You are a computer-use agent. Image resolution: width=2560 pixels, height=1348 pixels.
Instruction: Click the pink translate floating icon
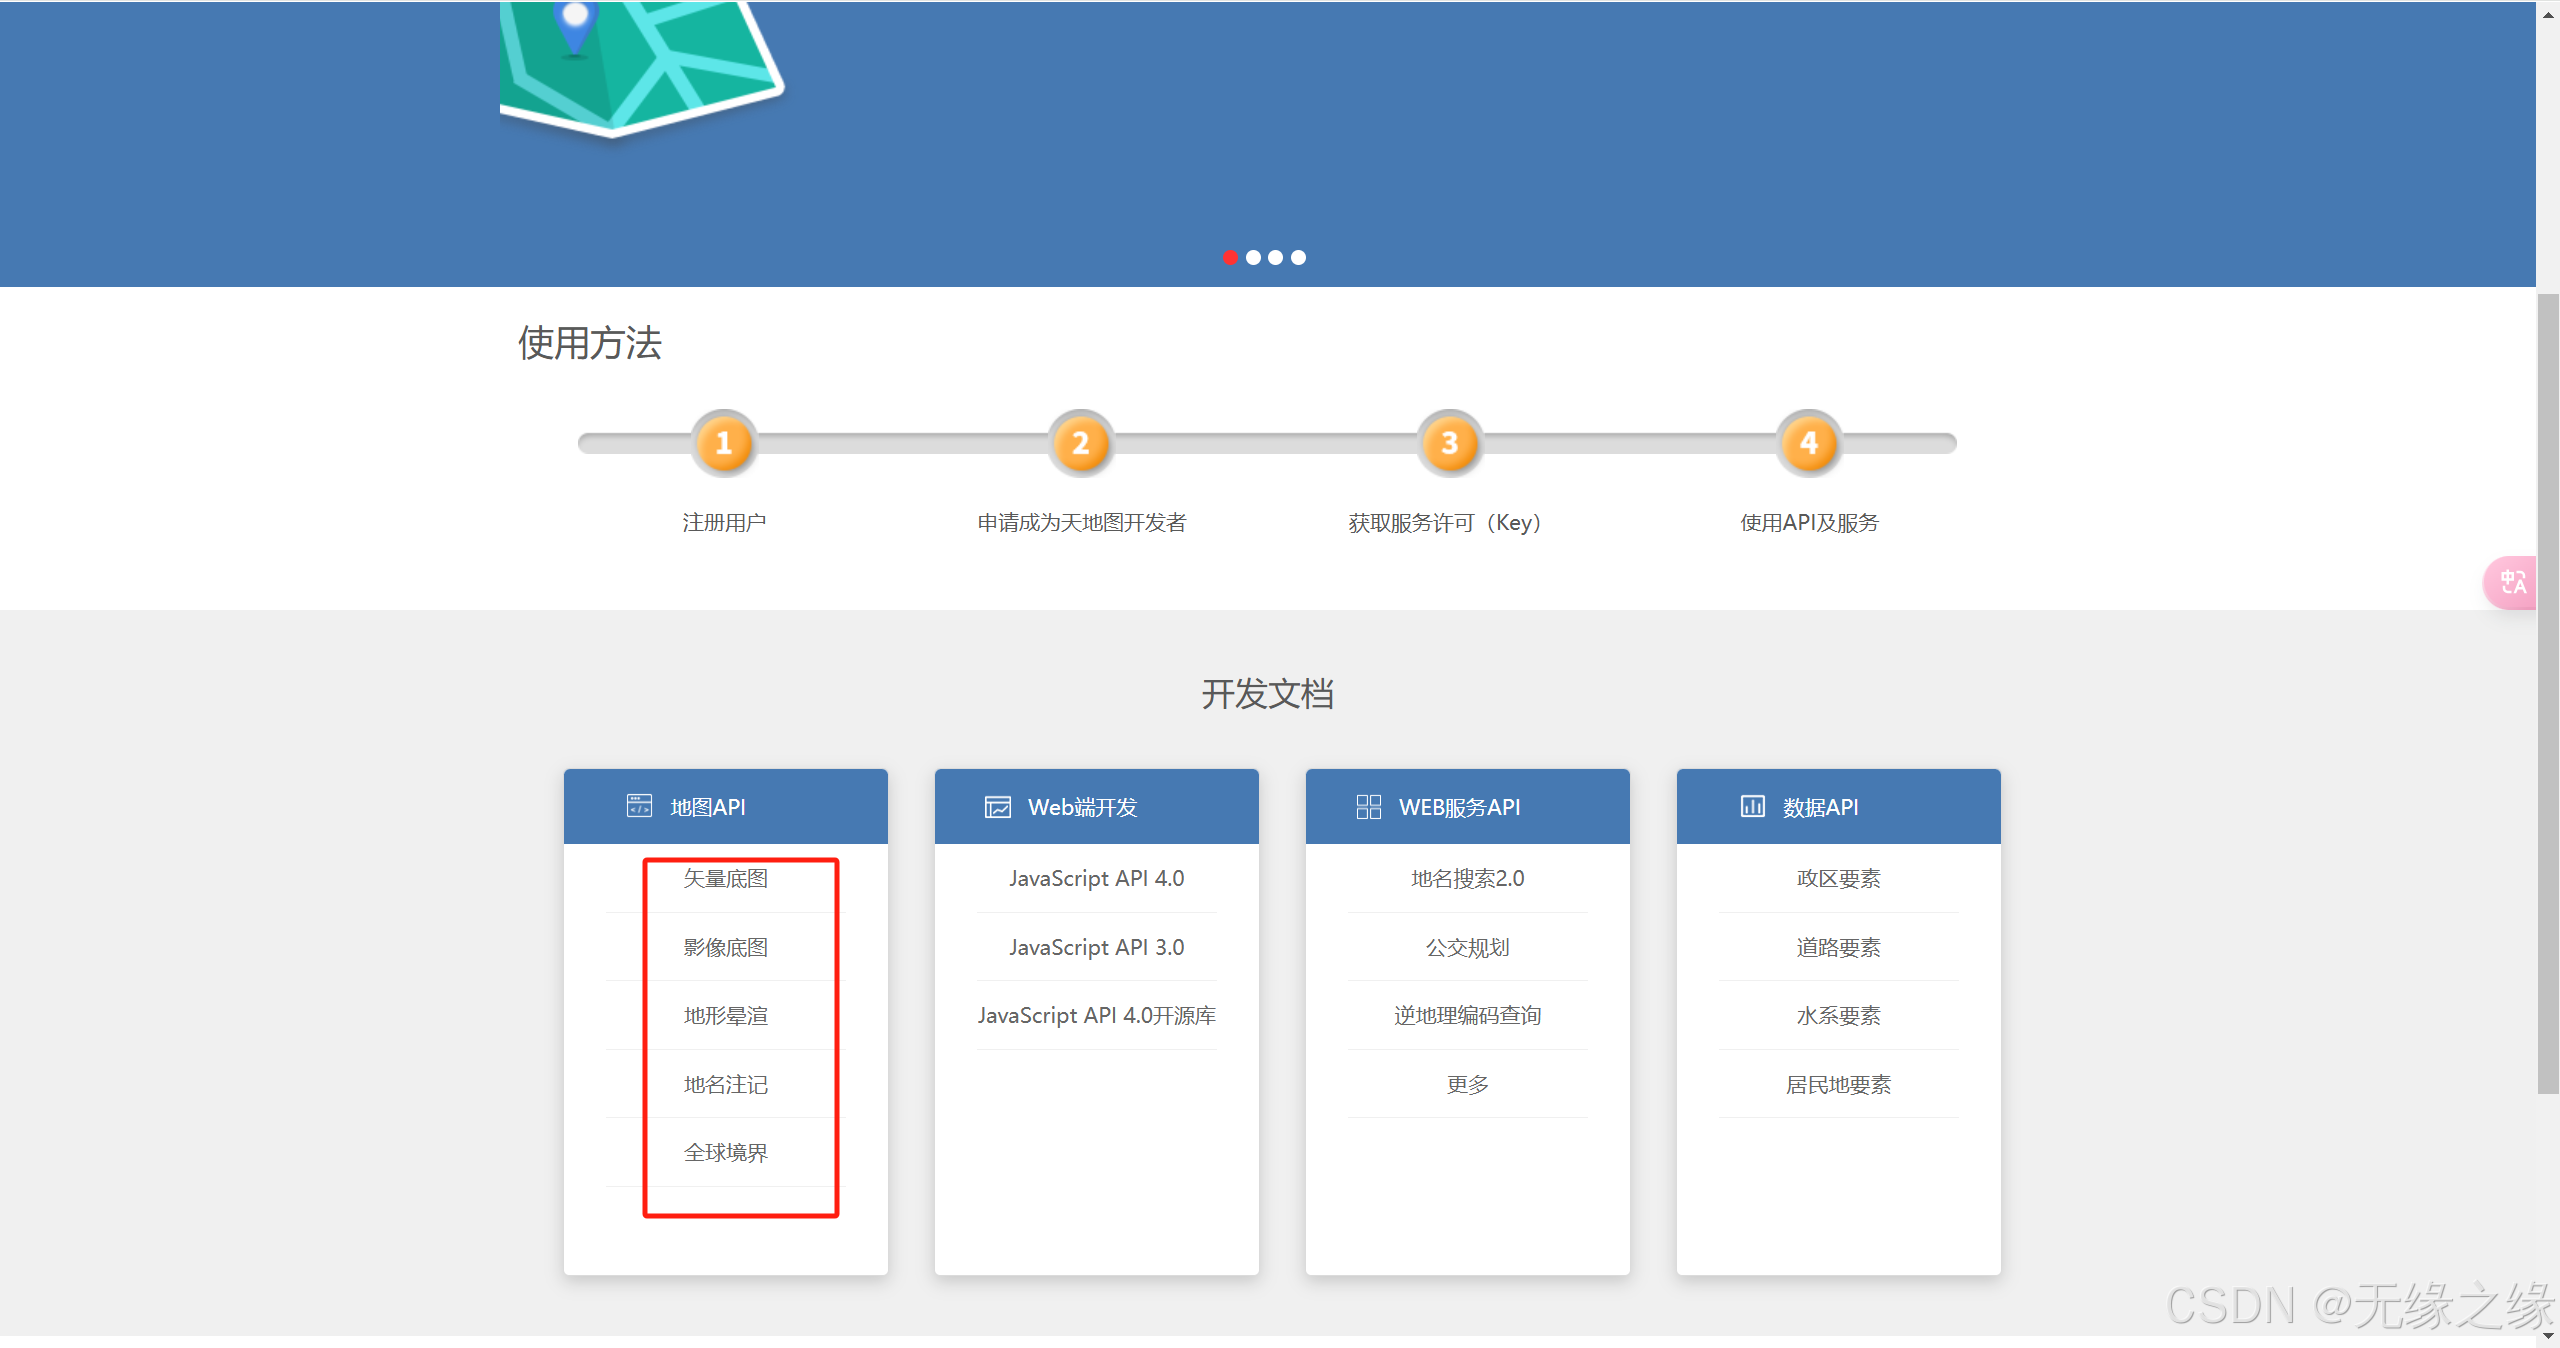(x=2512, y=582)
